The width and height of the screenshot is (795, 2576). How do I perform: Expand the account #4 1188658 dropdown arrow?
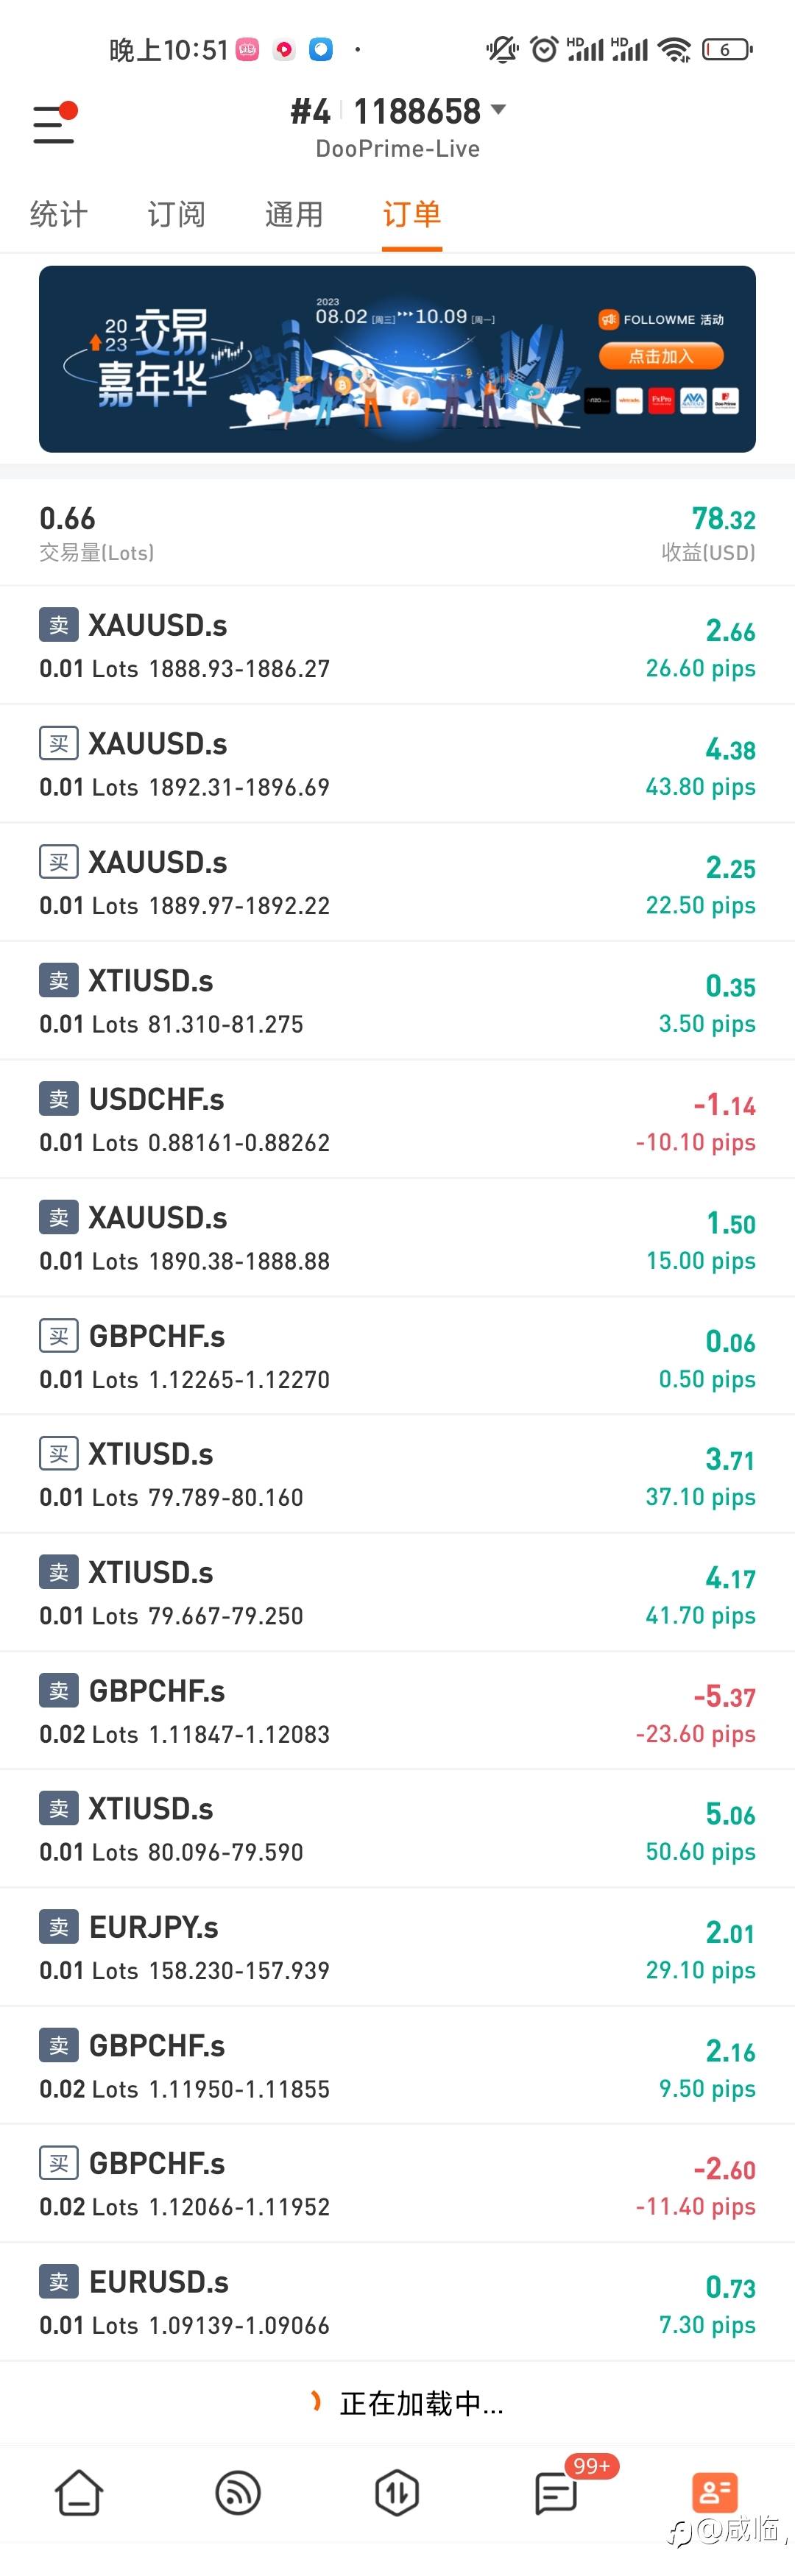[x=498, y=109]
